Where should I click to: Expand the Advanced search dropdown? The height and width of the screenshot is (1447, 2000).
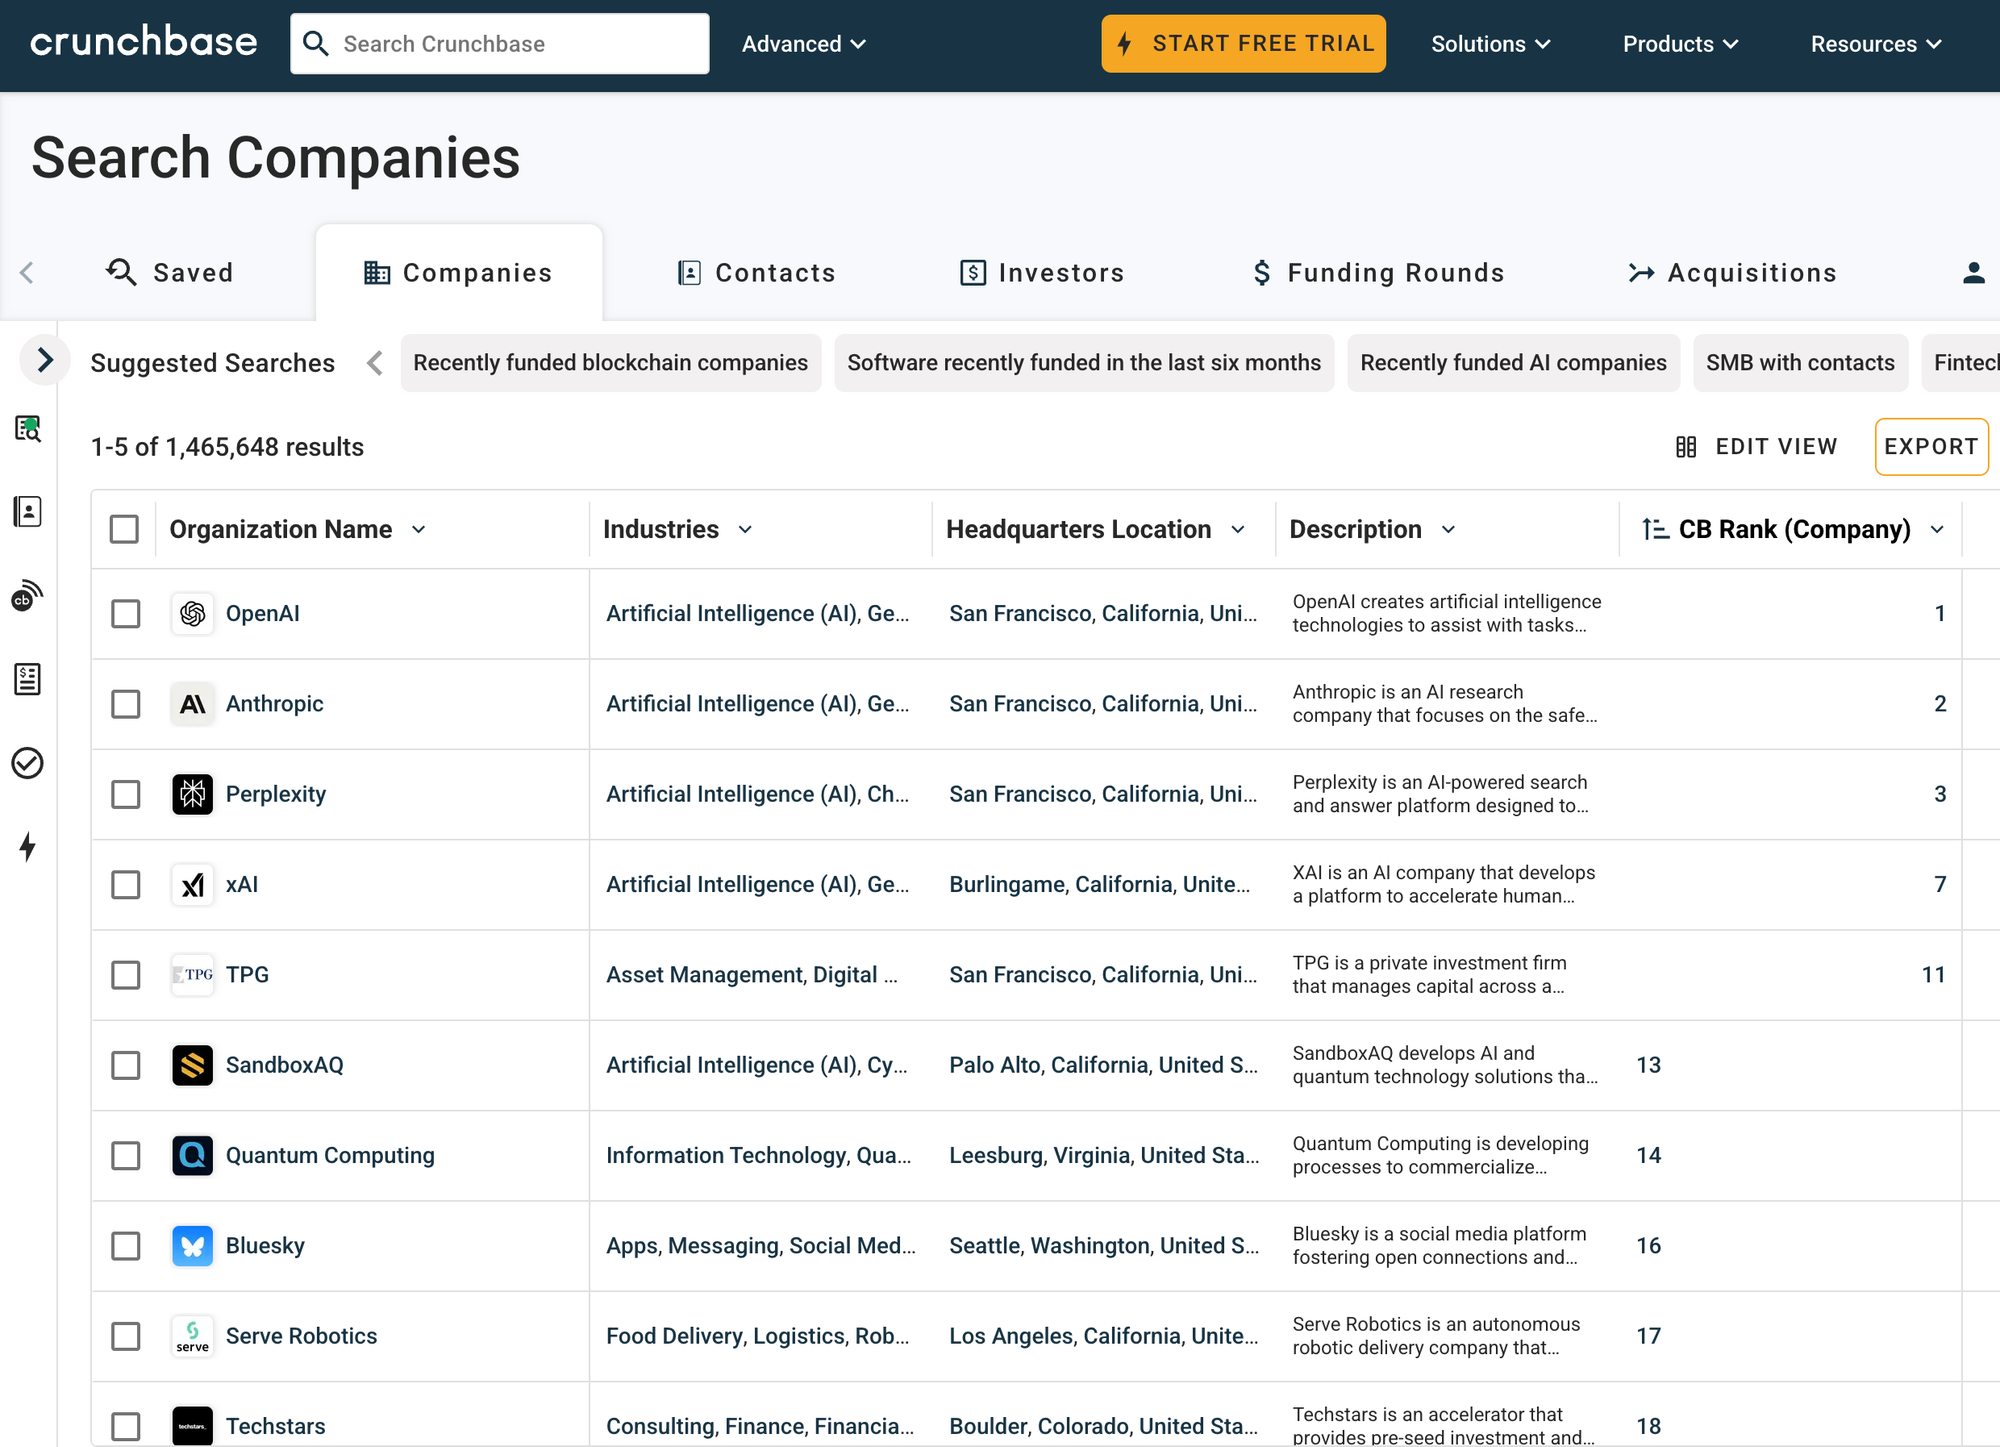(x=804, y=44)
